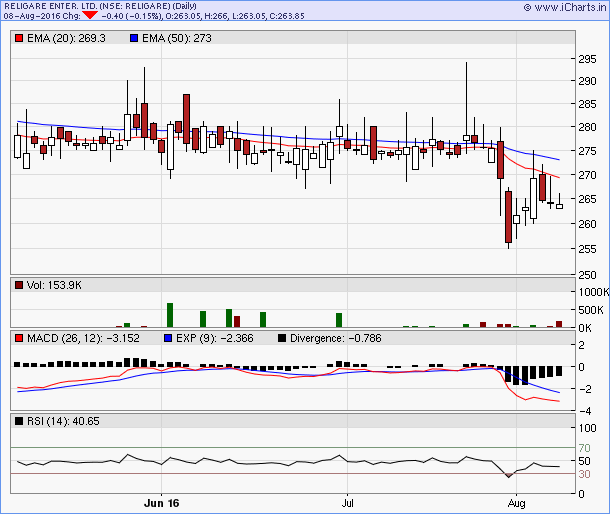Click the Jun 16 date axis label
This screenshot has height=514, width=610.
[x=161, y=503]
